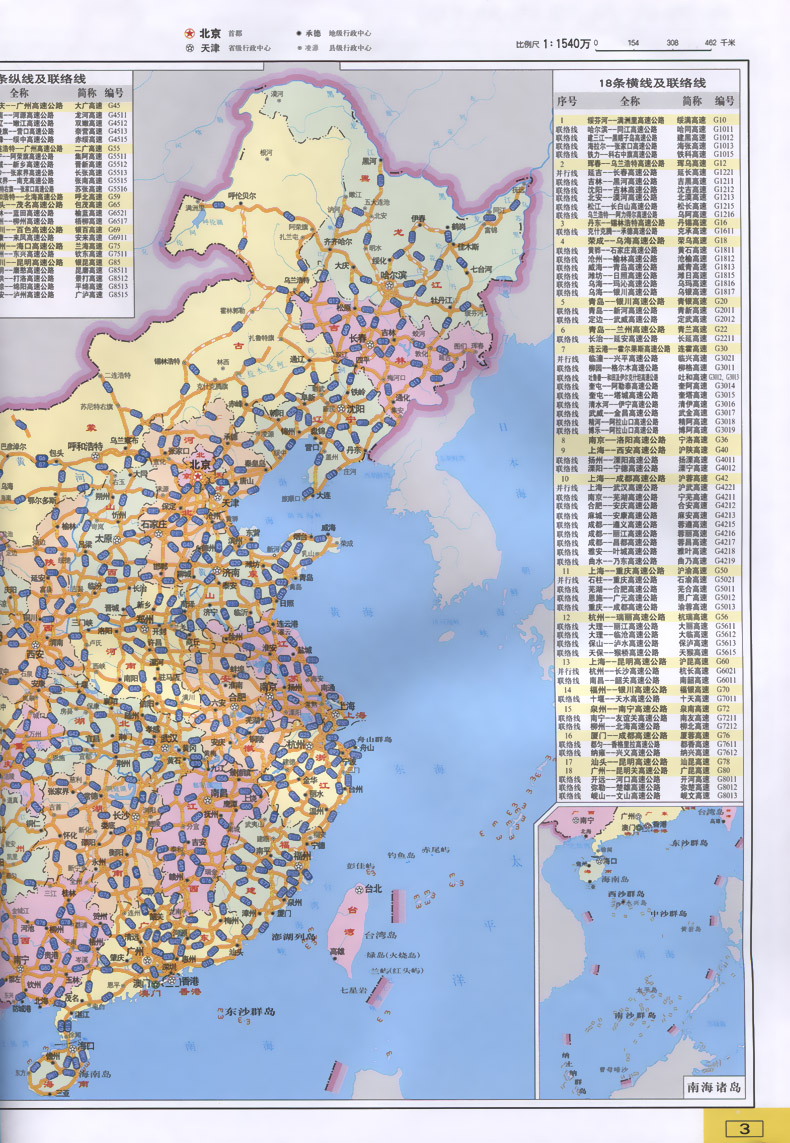The height and width of the screenshot is (1143, 790).
Task: Click the 钓鱼岛 island label
Action: (401, 855)
